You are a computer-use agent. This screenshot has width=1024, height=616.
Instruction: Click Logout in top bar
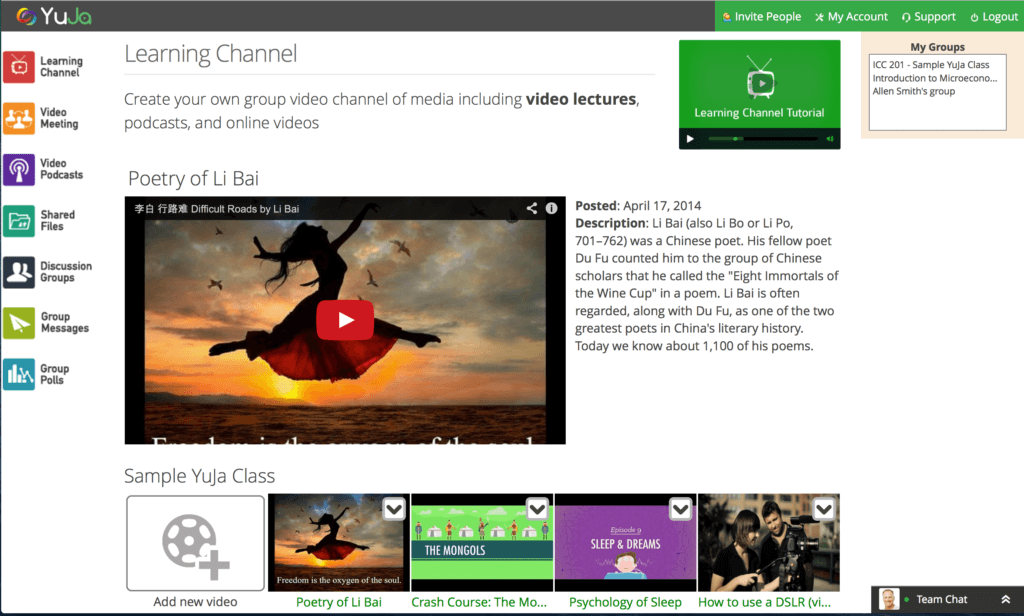(994, 16)
